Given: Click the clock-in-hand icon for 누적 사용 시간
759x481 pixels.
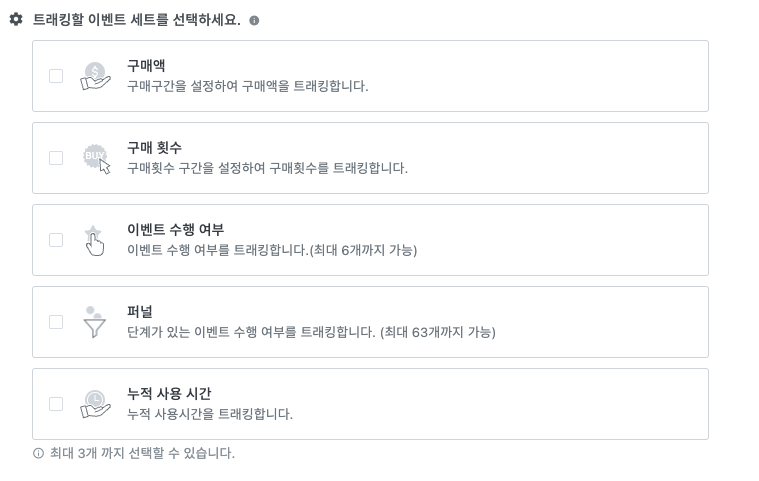Looking at the screenshot, I should [95, 405].
